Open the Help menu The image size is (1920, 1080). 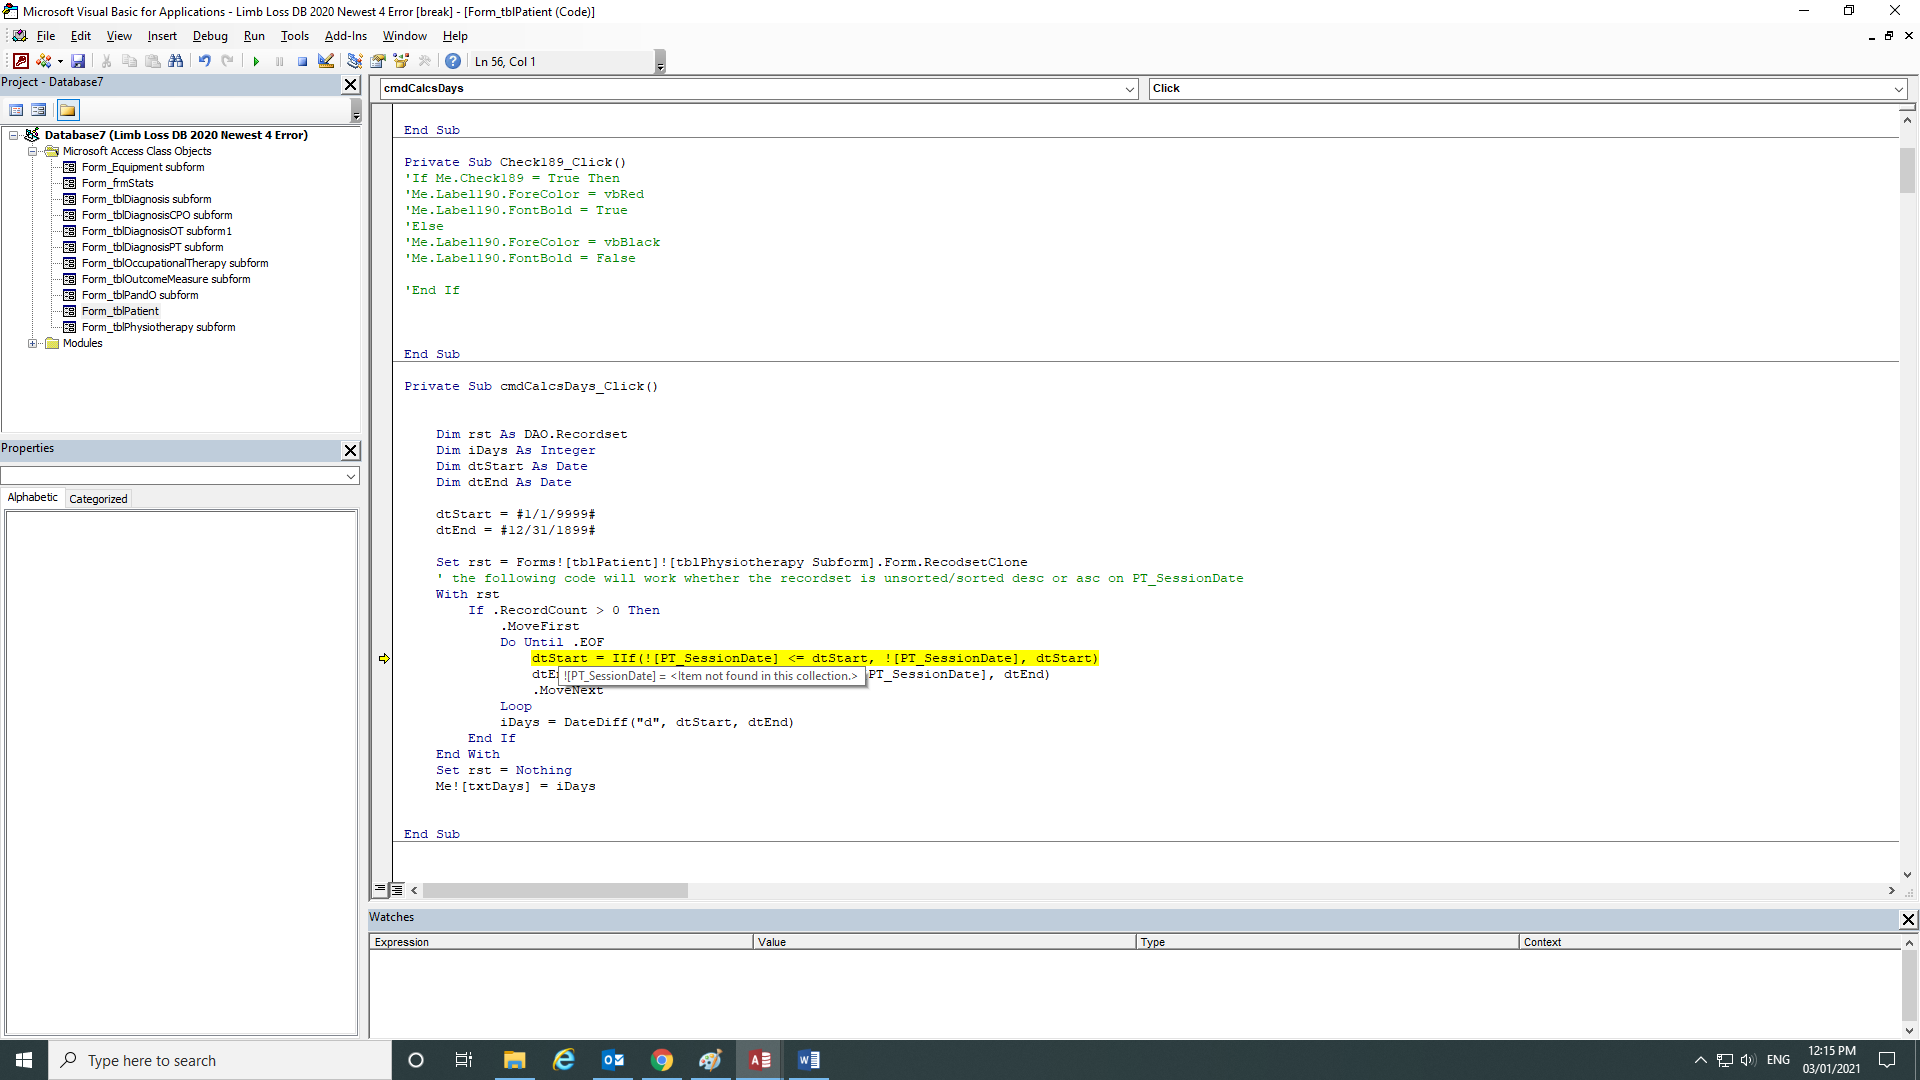(x=455, y=36)
